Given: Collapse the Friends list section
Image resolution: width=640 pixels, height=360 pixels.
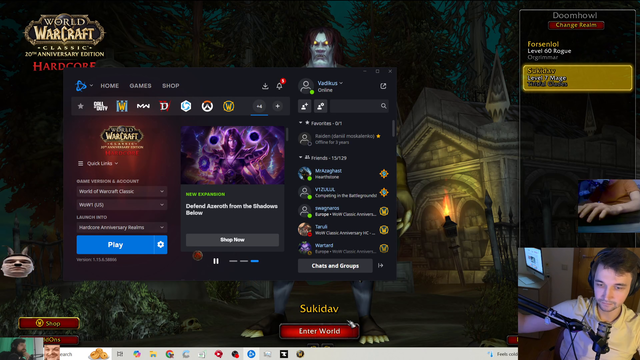Looking at the screenshot, I should (301, 158).
